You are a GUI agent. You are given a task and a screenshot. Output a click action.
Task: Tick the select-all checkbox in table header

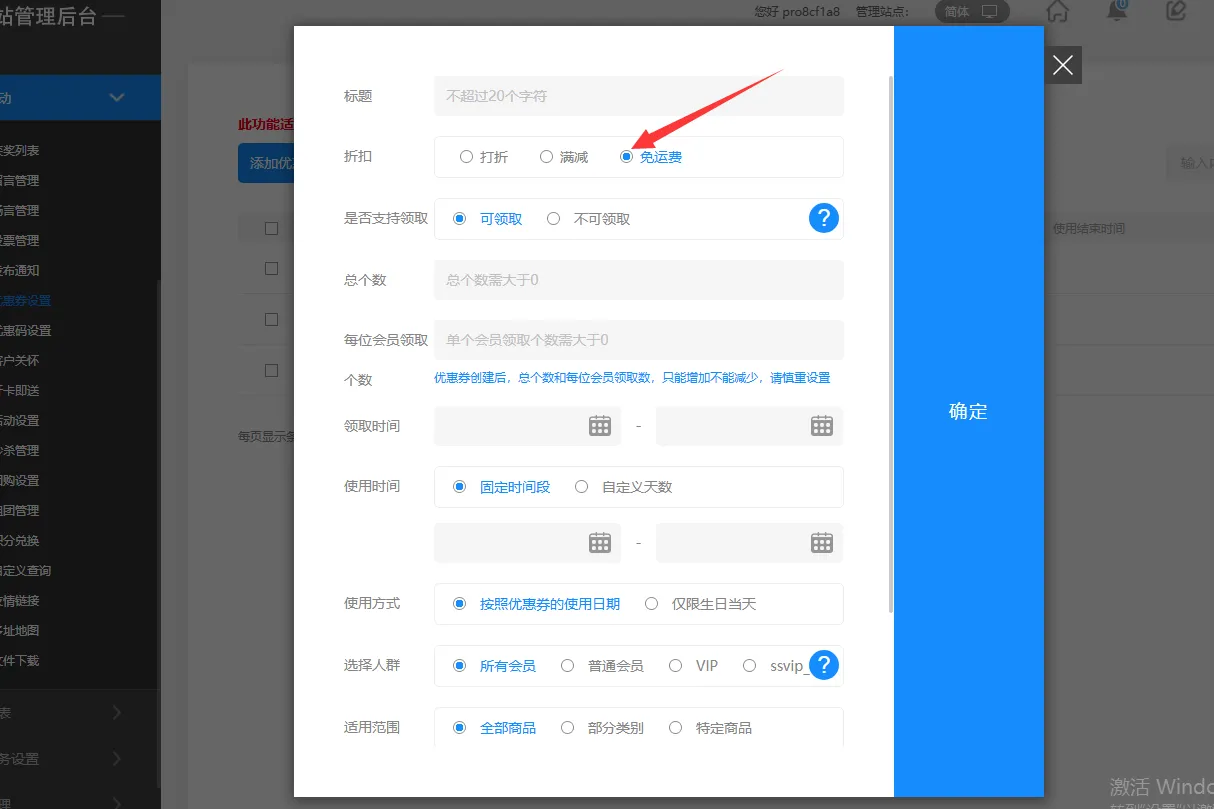271,228
